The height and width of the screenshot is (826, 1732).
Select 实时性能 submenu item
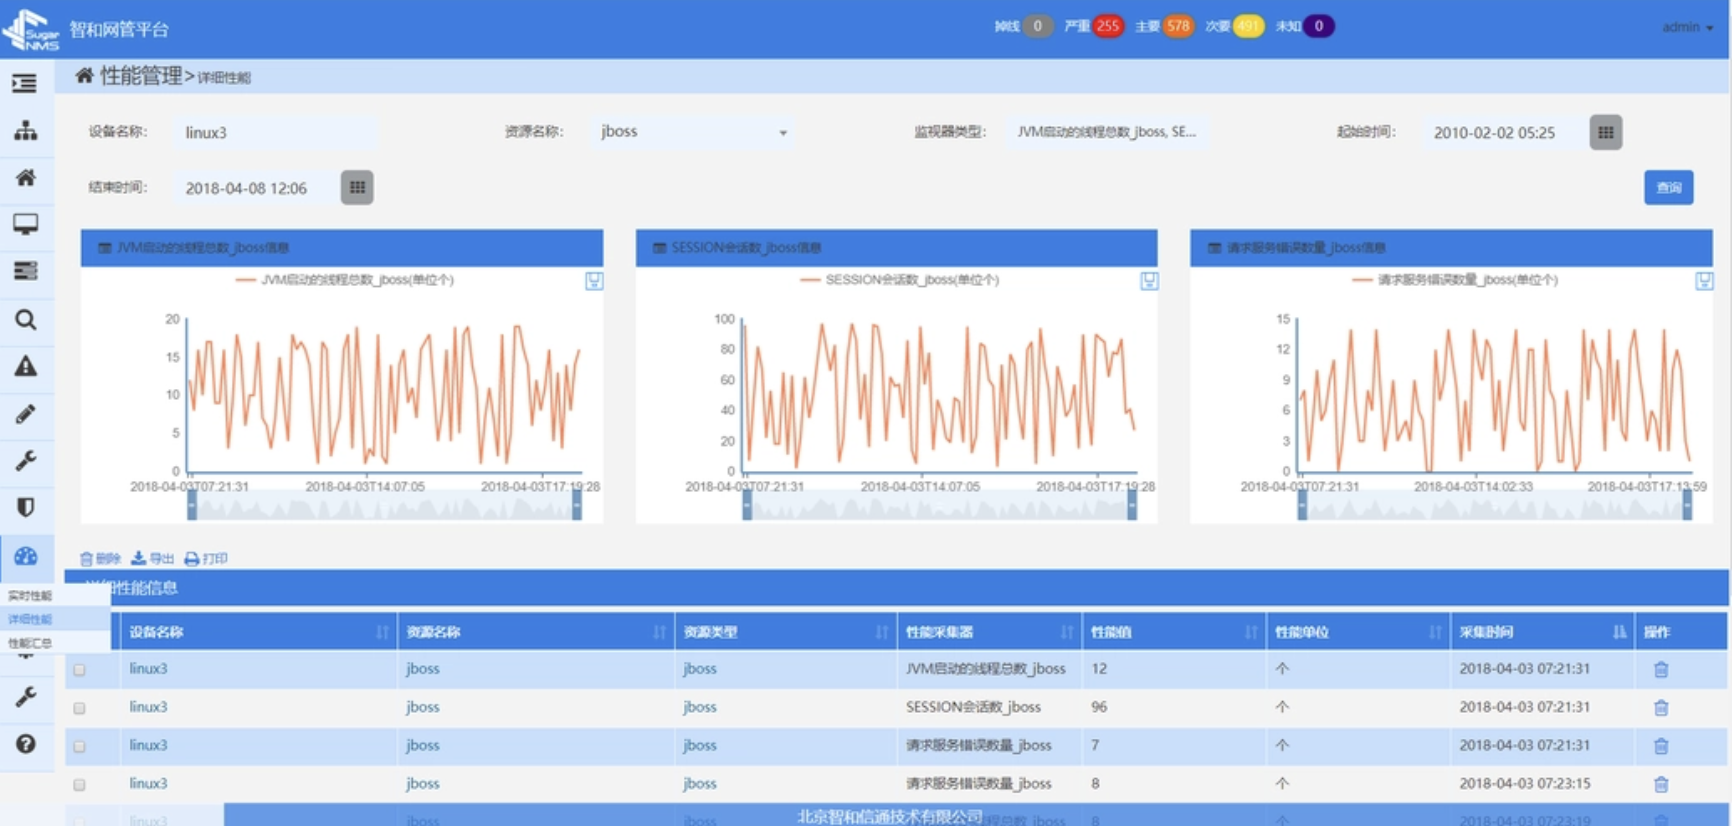(30, 595)
